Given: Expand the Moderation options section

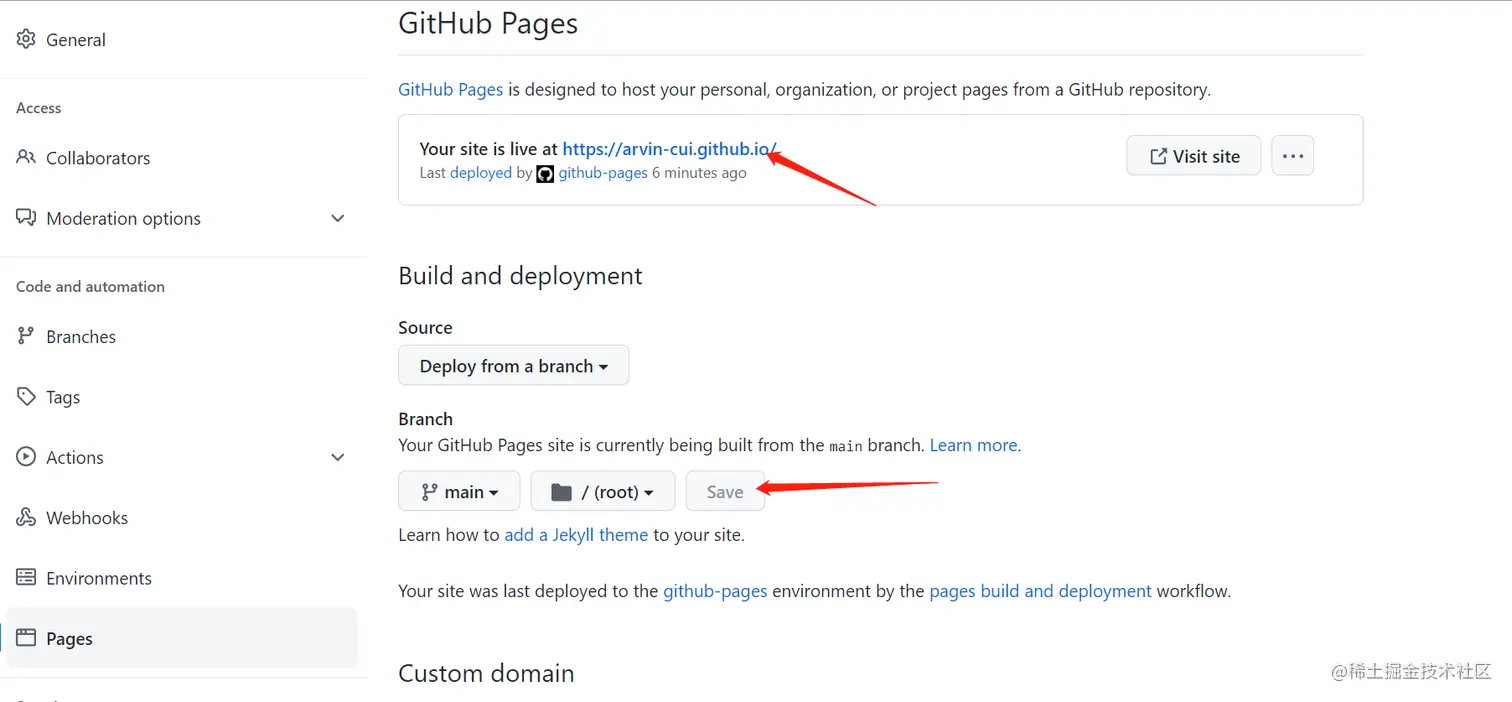Looking at the screenshot, I should coord(338,218).
